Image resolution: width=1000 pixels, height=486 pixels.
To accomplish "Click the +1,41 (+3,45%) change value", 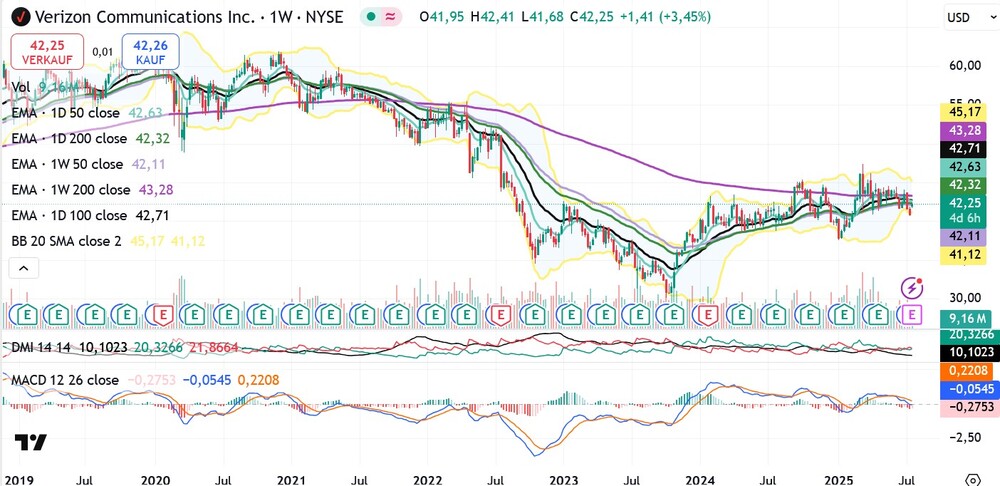I will click(x=666, y=17).
